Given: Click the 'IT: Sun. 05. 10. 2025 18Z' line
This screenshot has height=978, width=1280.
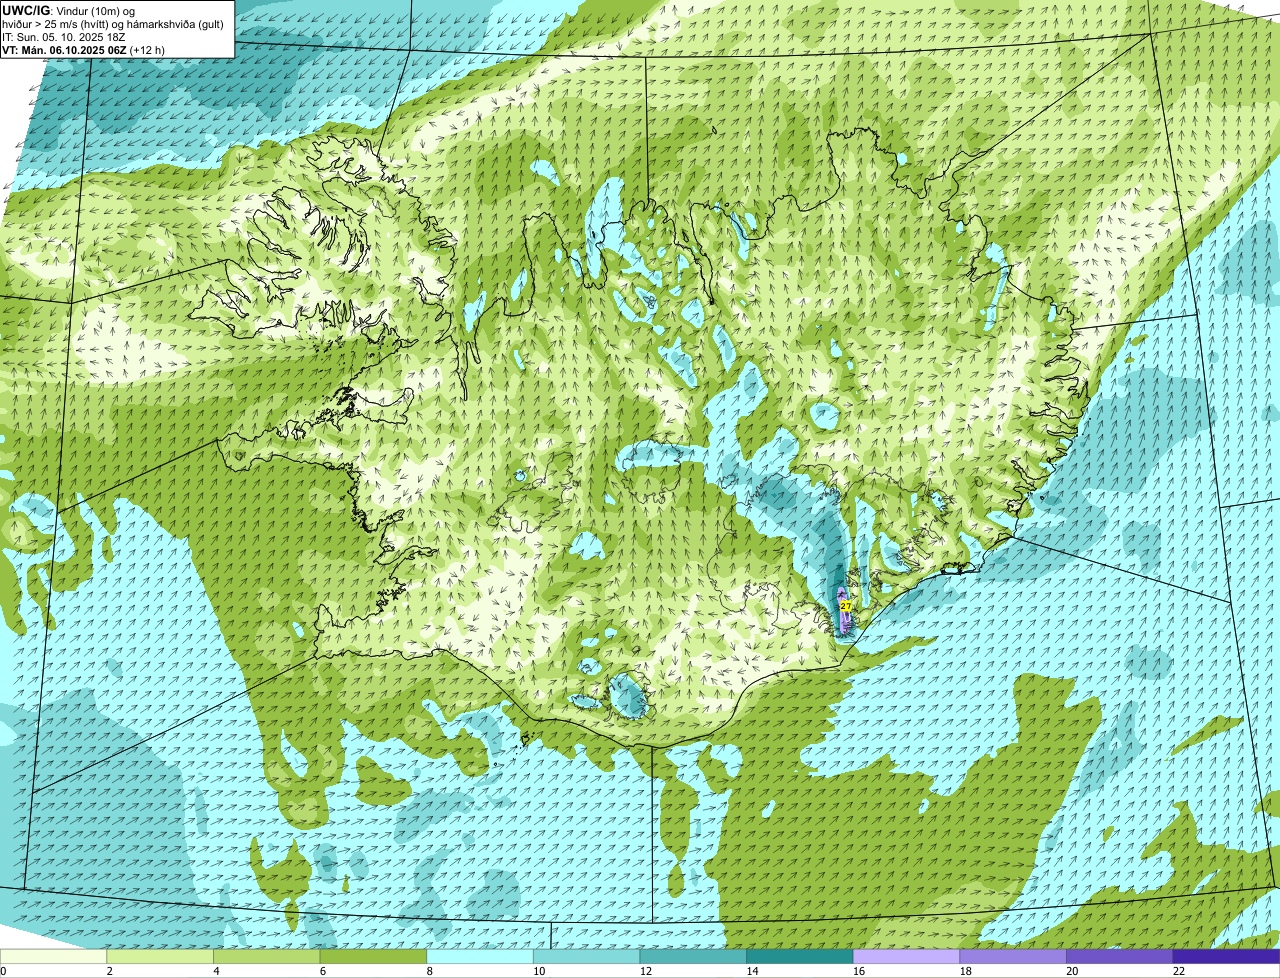Looking at the screenshot, I should [64, 37].
